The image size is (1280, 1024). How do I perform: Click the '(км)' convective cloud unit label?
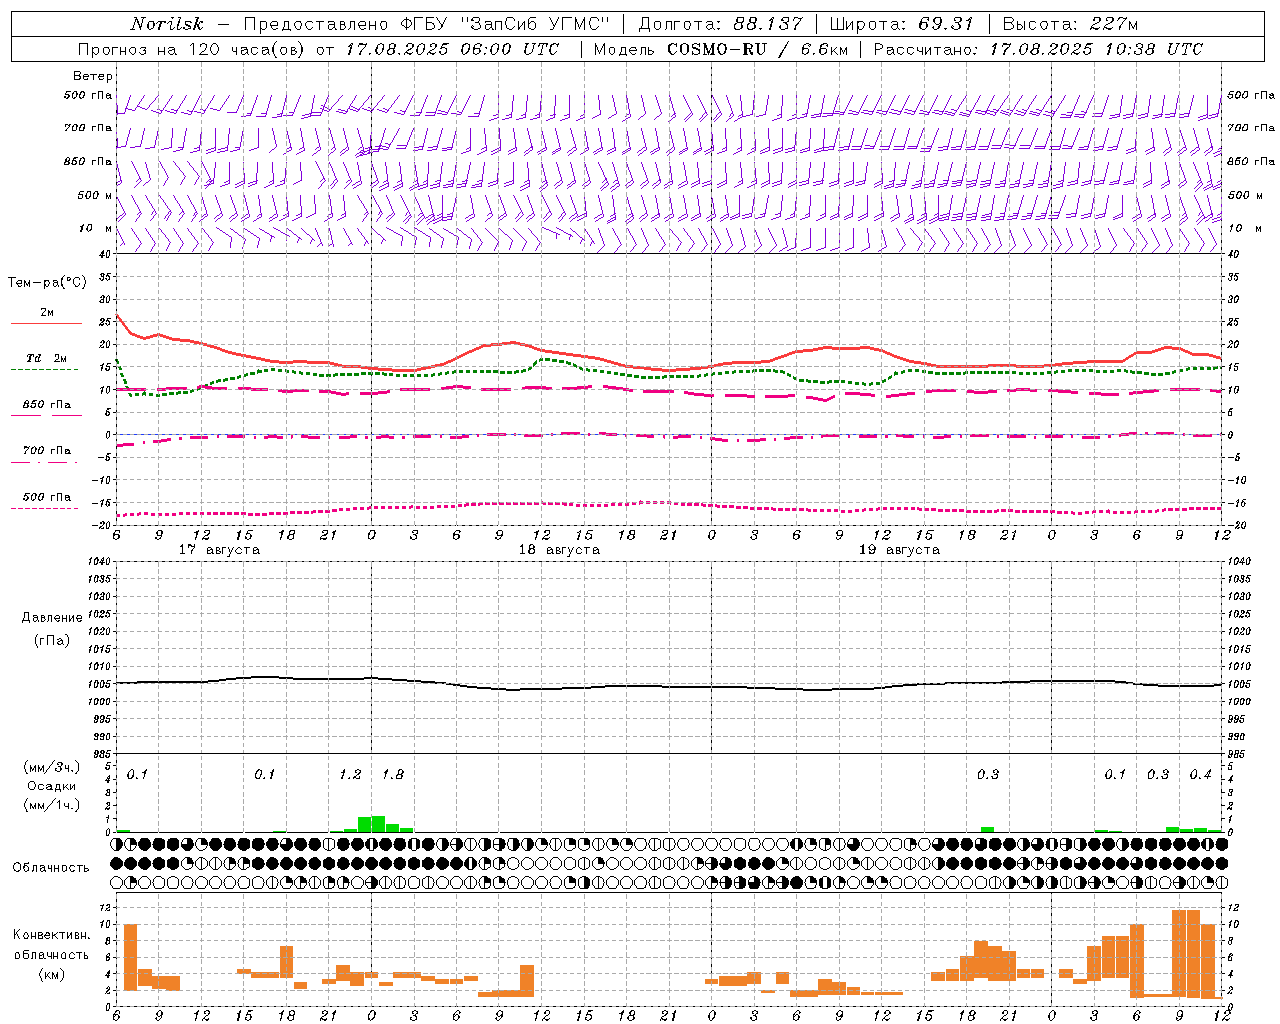click(x=51, y=974)
